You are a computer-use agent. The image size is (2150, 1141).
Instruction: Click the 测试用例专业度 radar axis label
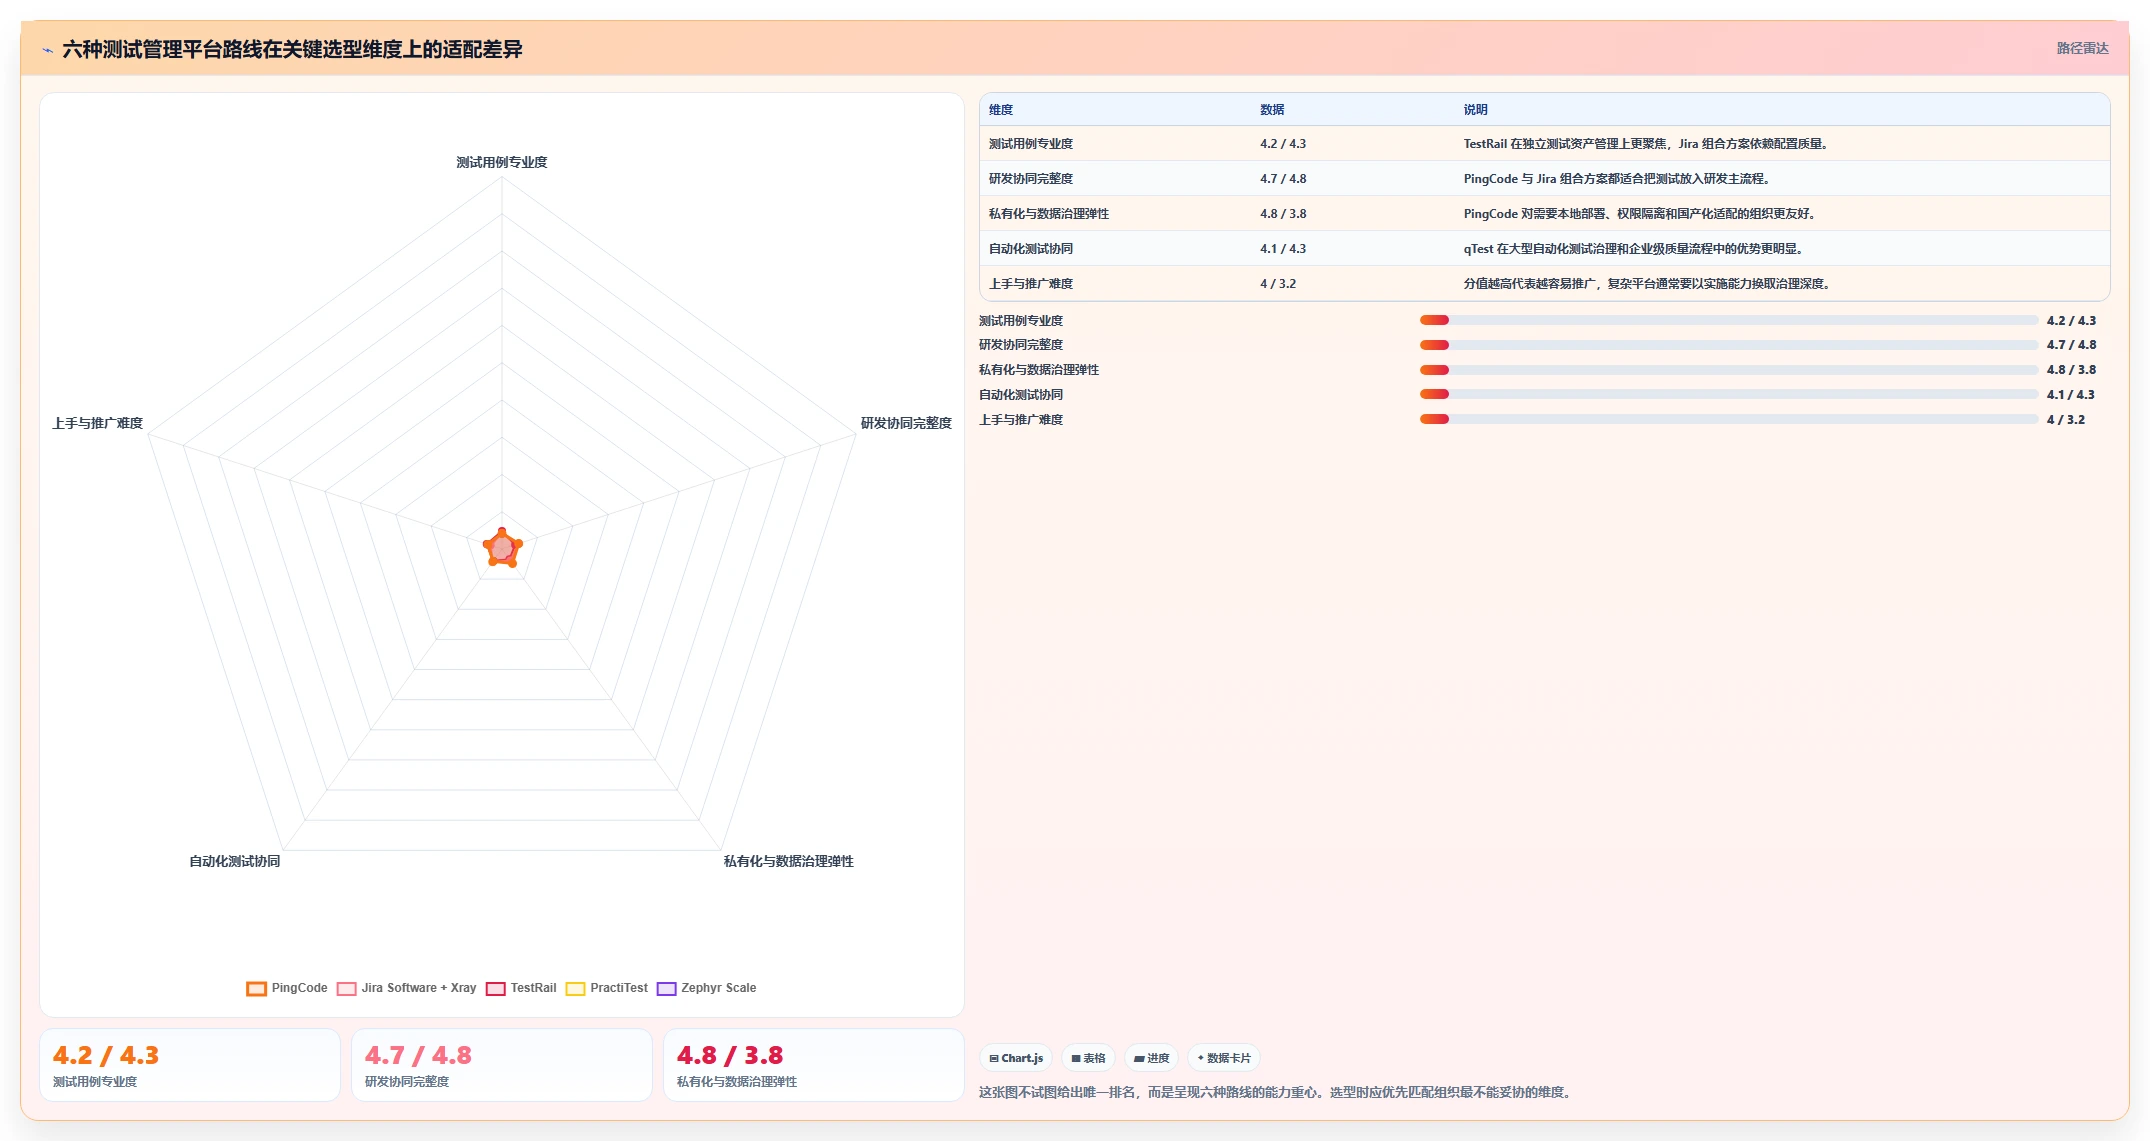point(502,162)
